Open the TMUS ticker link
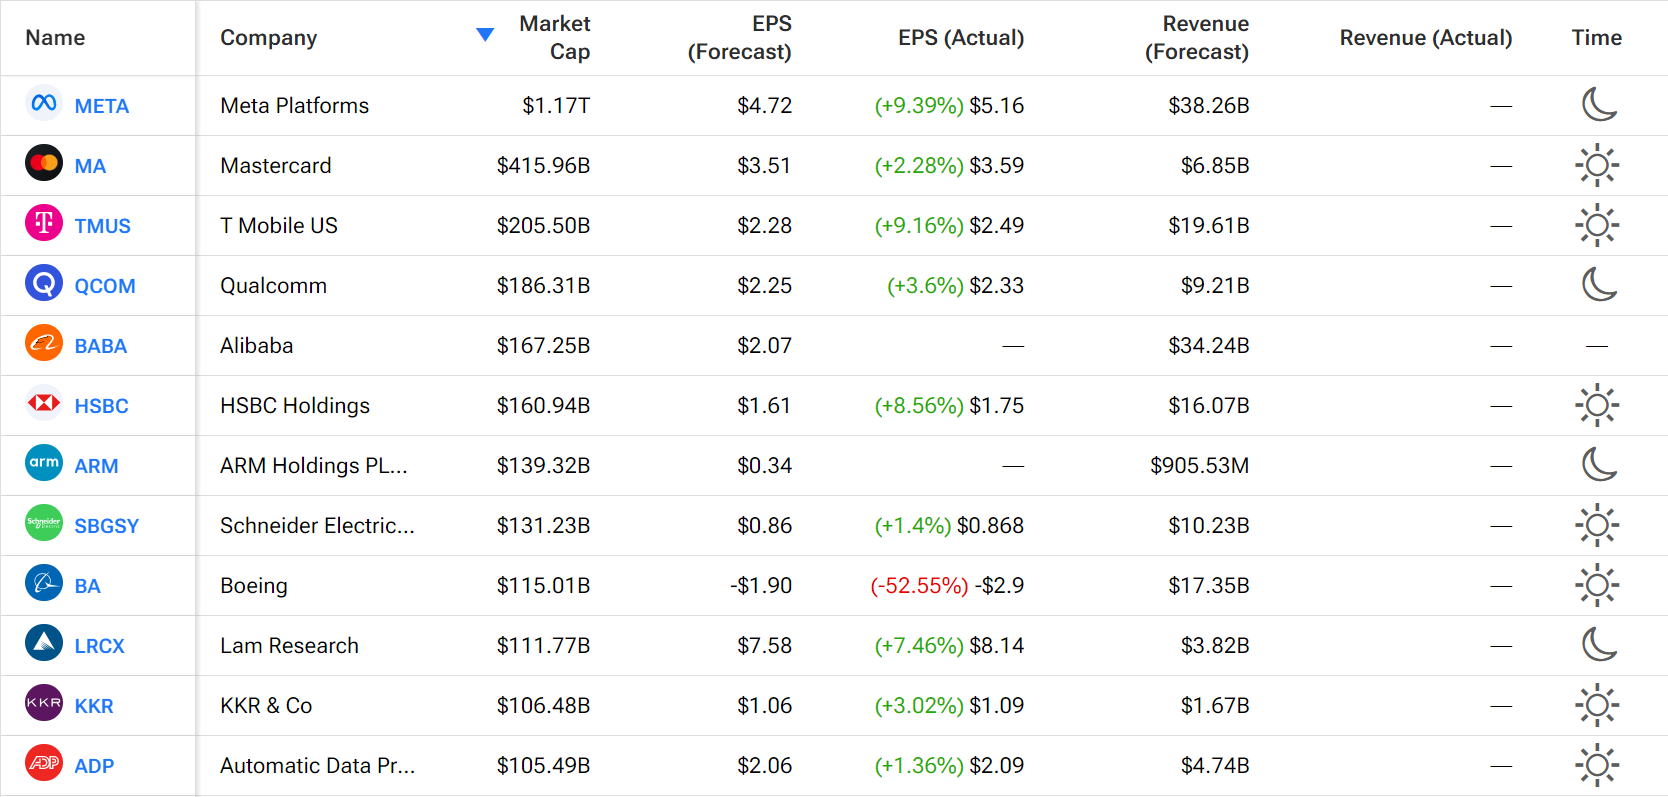Image resolution: width=1668 pixels, height=797 pixels. tap(103, 226)
